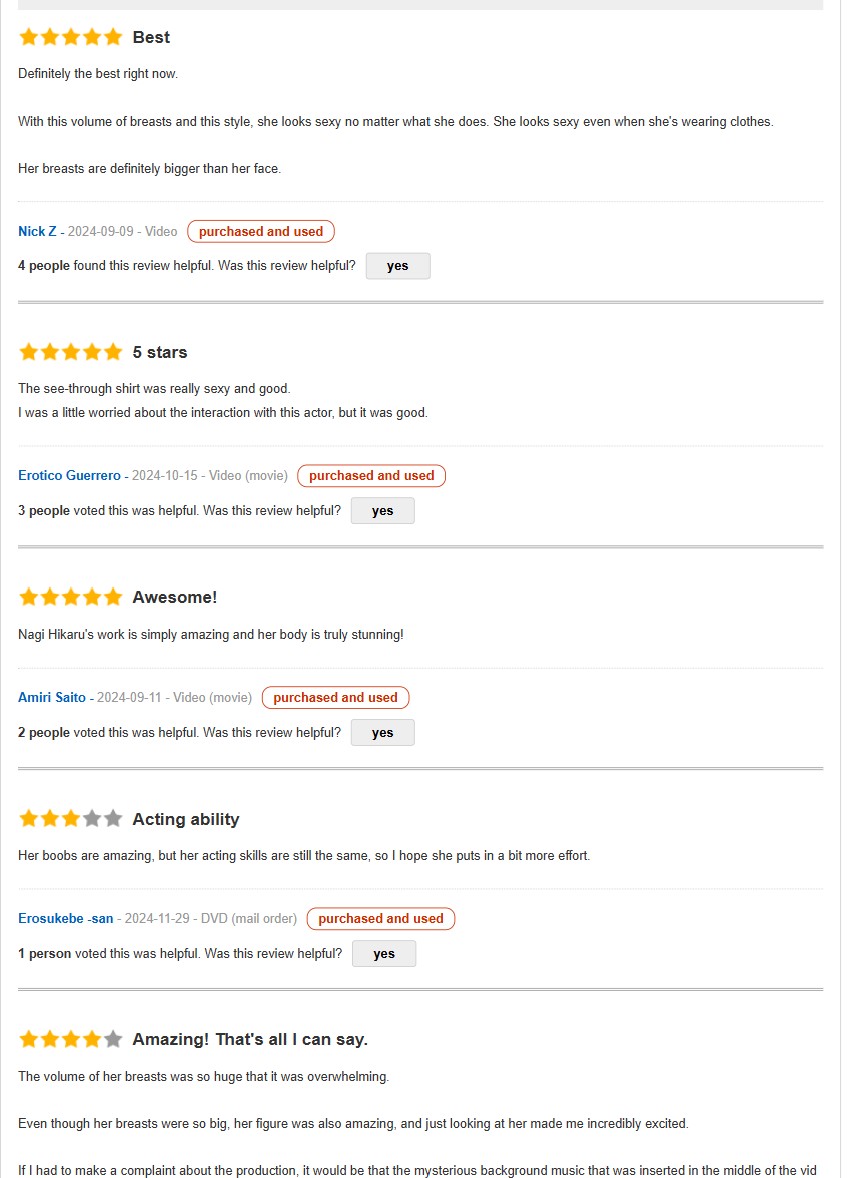Select "purchased and used" tag near Amiri Saito
The image size is (858, 1178).
pos(335,698)
